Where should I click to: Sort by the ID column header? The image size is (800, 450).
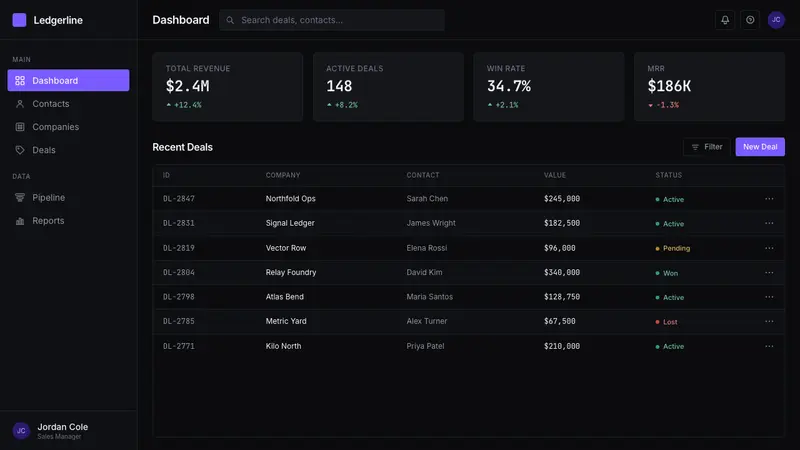tap(166, 175)
